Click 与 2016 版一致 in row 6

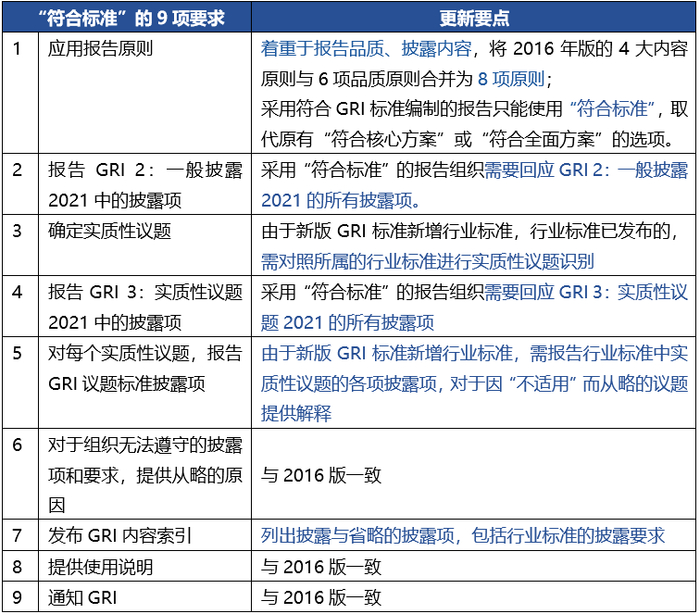pyautogui.click(x=321, y=475)
